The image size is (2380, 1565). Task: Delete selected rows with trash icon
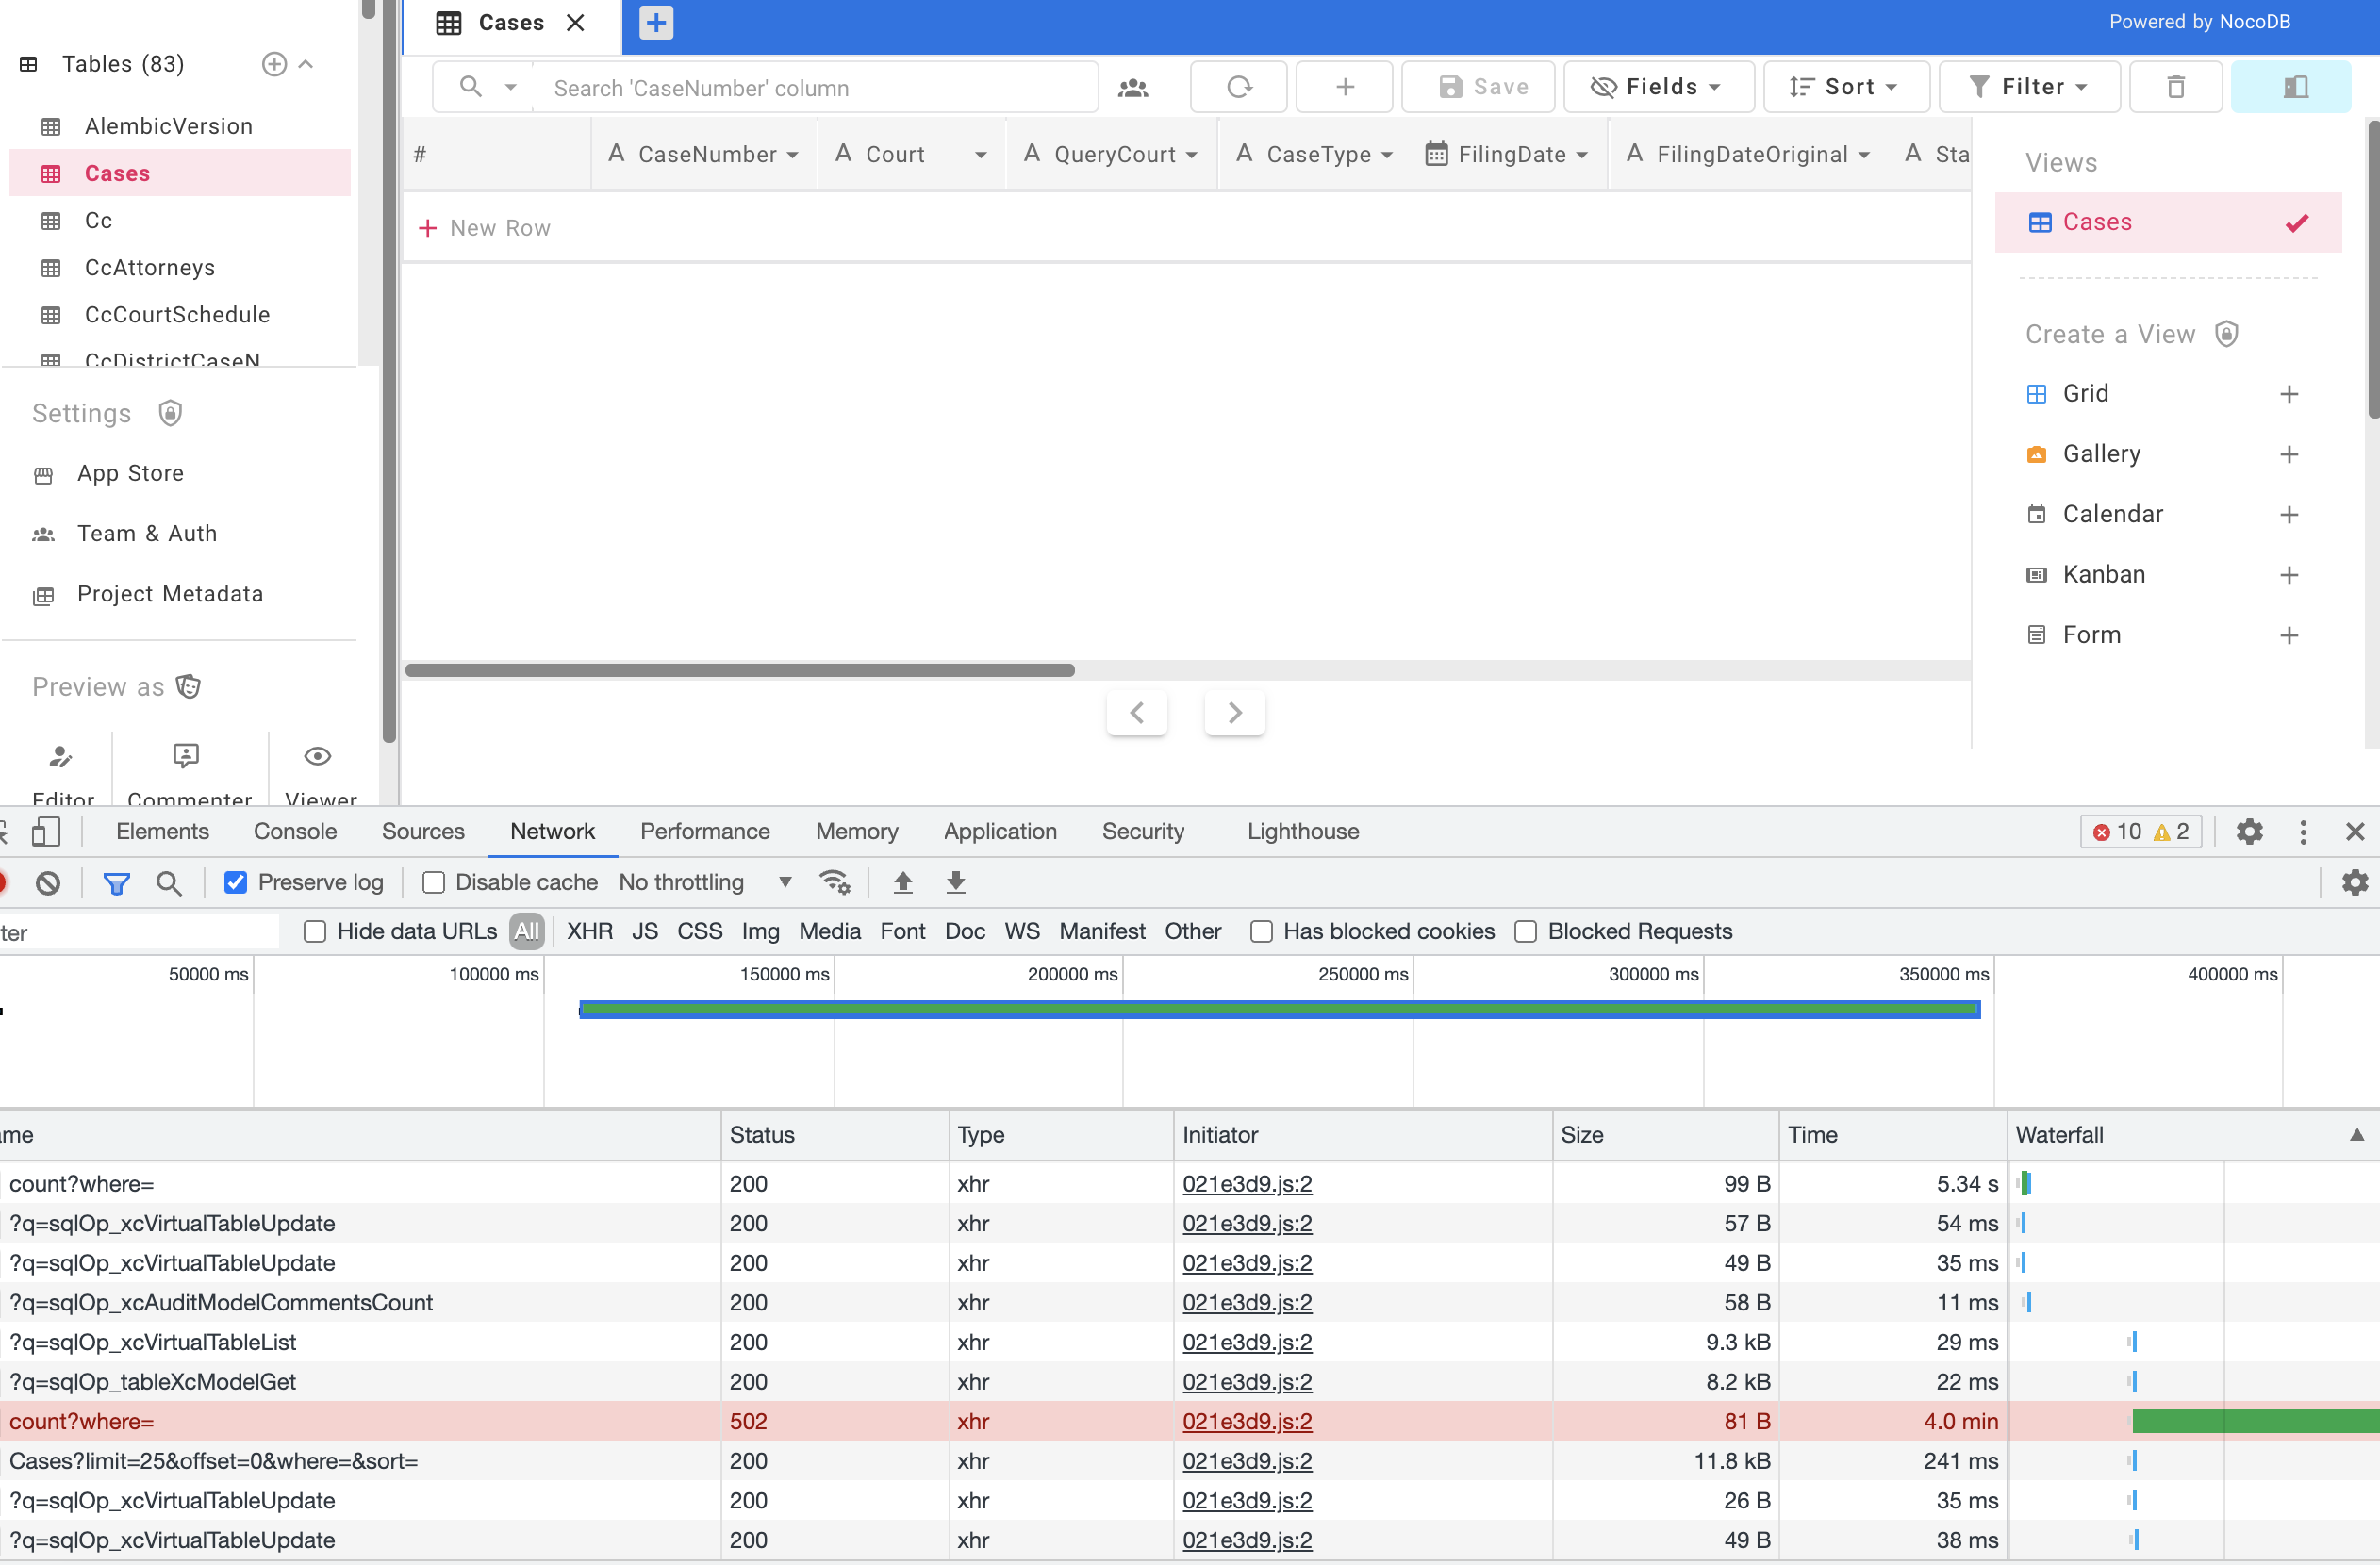(2176, 86)
